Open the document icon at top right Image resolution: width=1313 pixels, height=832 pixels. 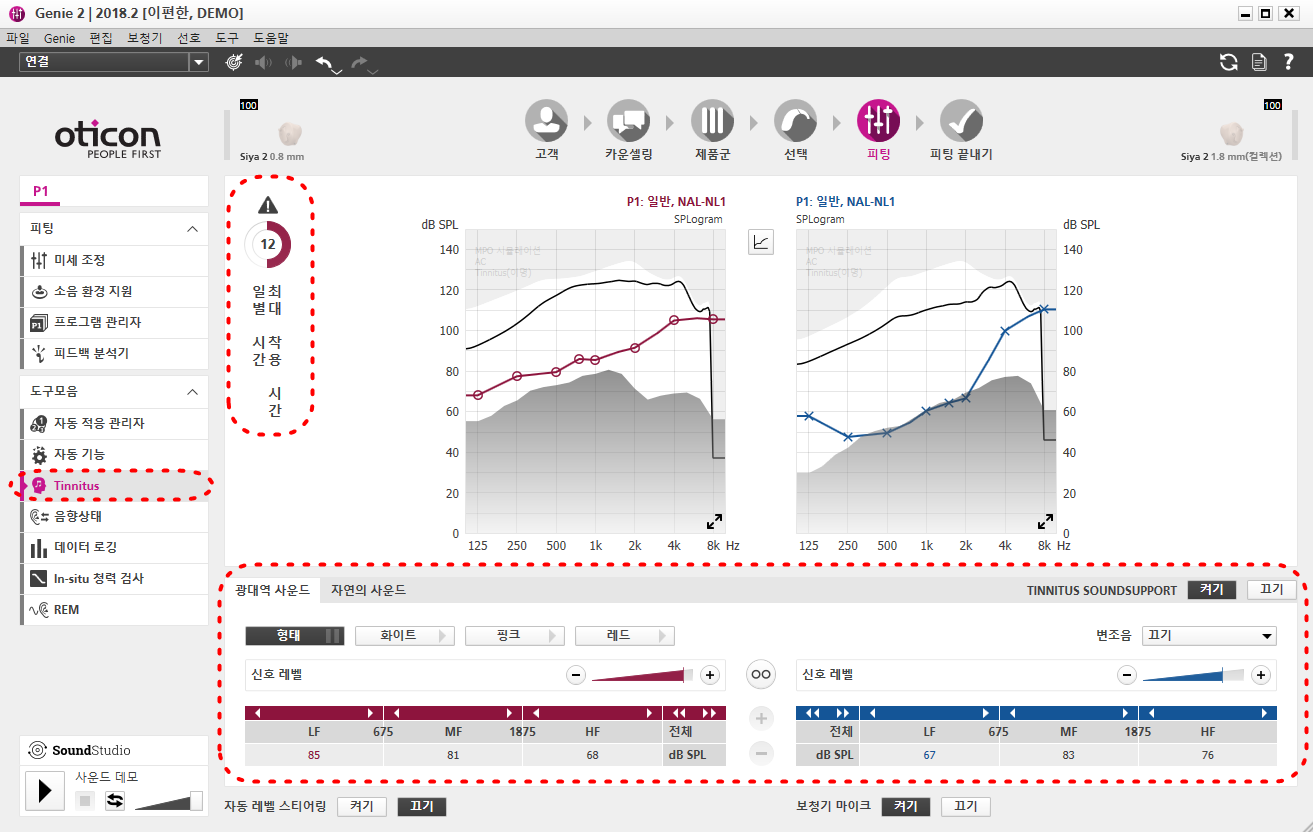click(1259, 62)
